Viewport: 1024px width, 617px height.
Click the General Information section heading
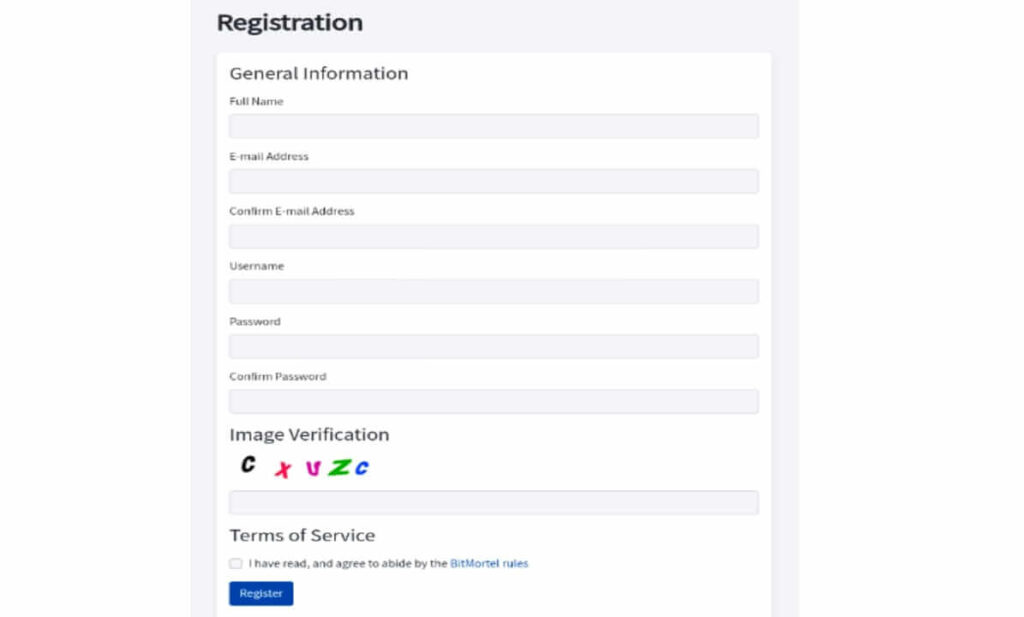tap(319, 73)
